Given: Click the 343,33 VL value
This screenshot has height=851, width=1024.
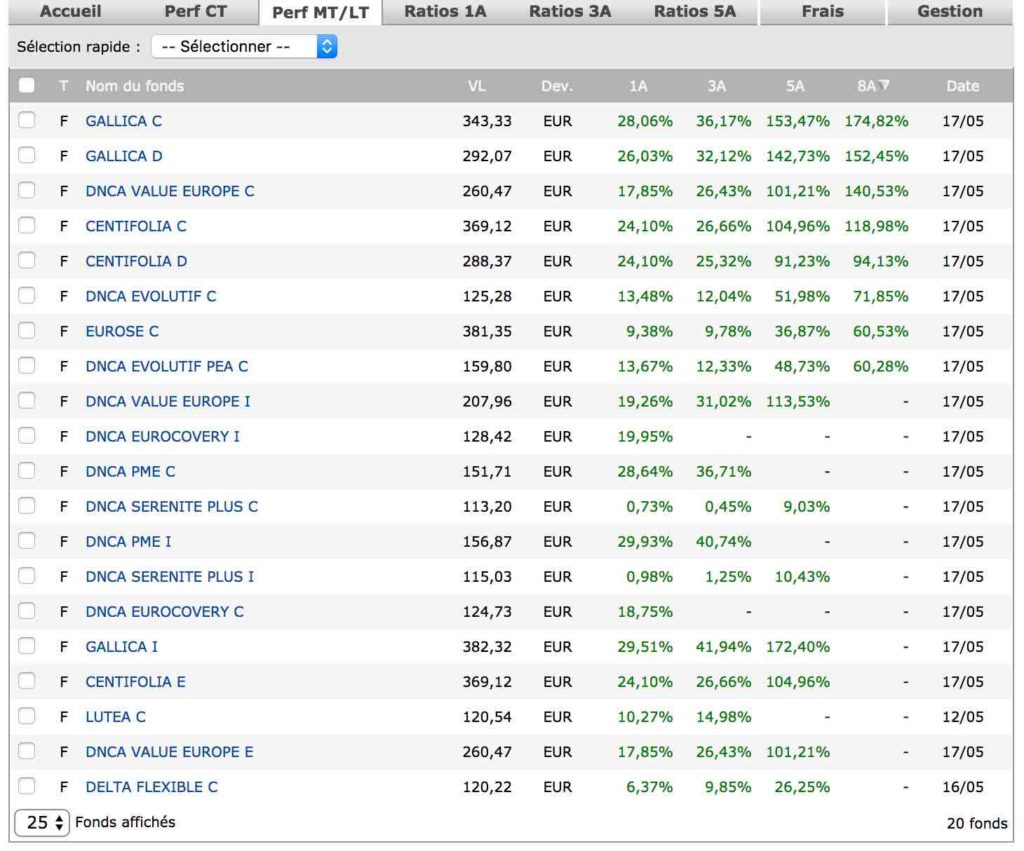Looking at the screenshot, I should coord(487,121).
